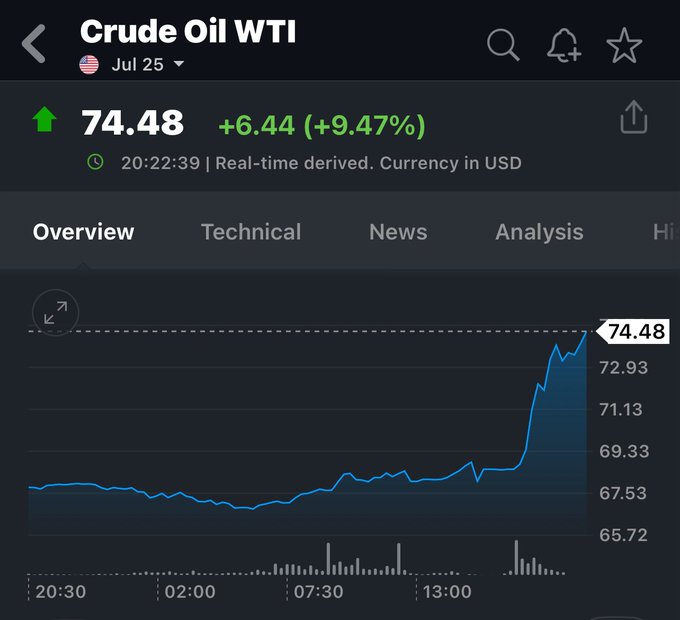Image resolution: width=680 pixels, height=620 pixels.
Task: Go back using the left chevron
Action: click(35, 45)
